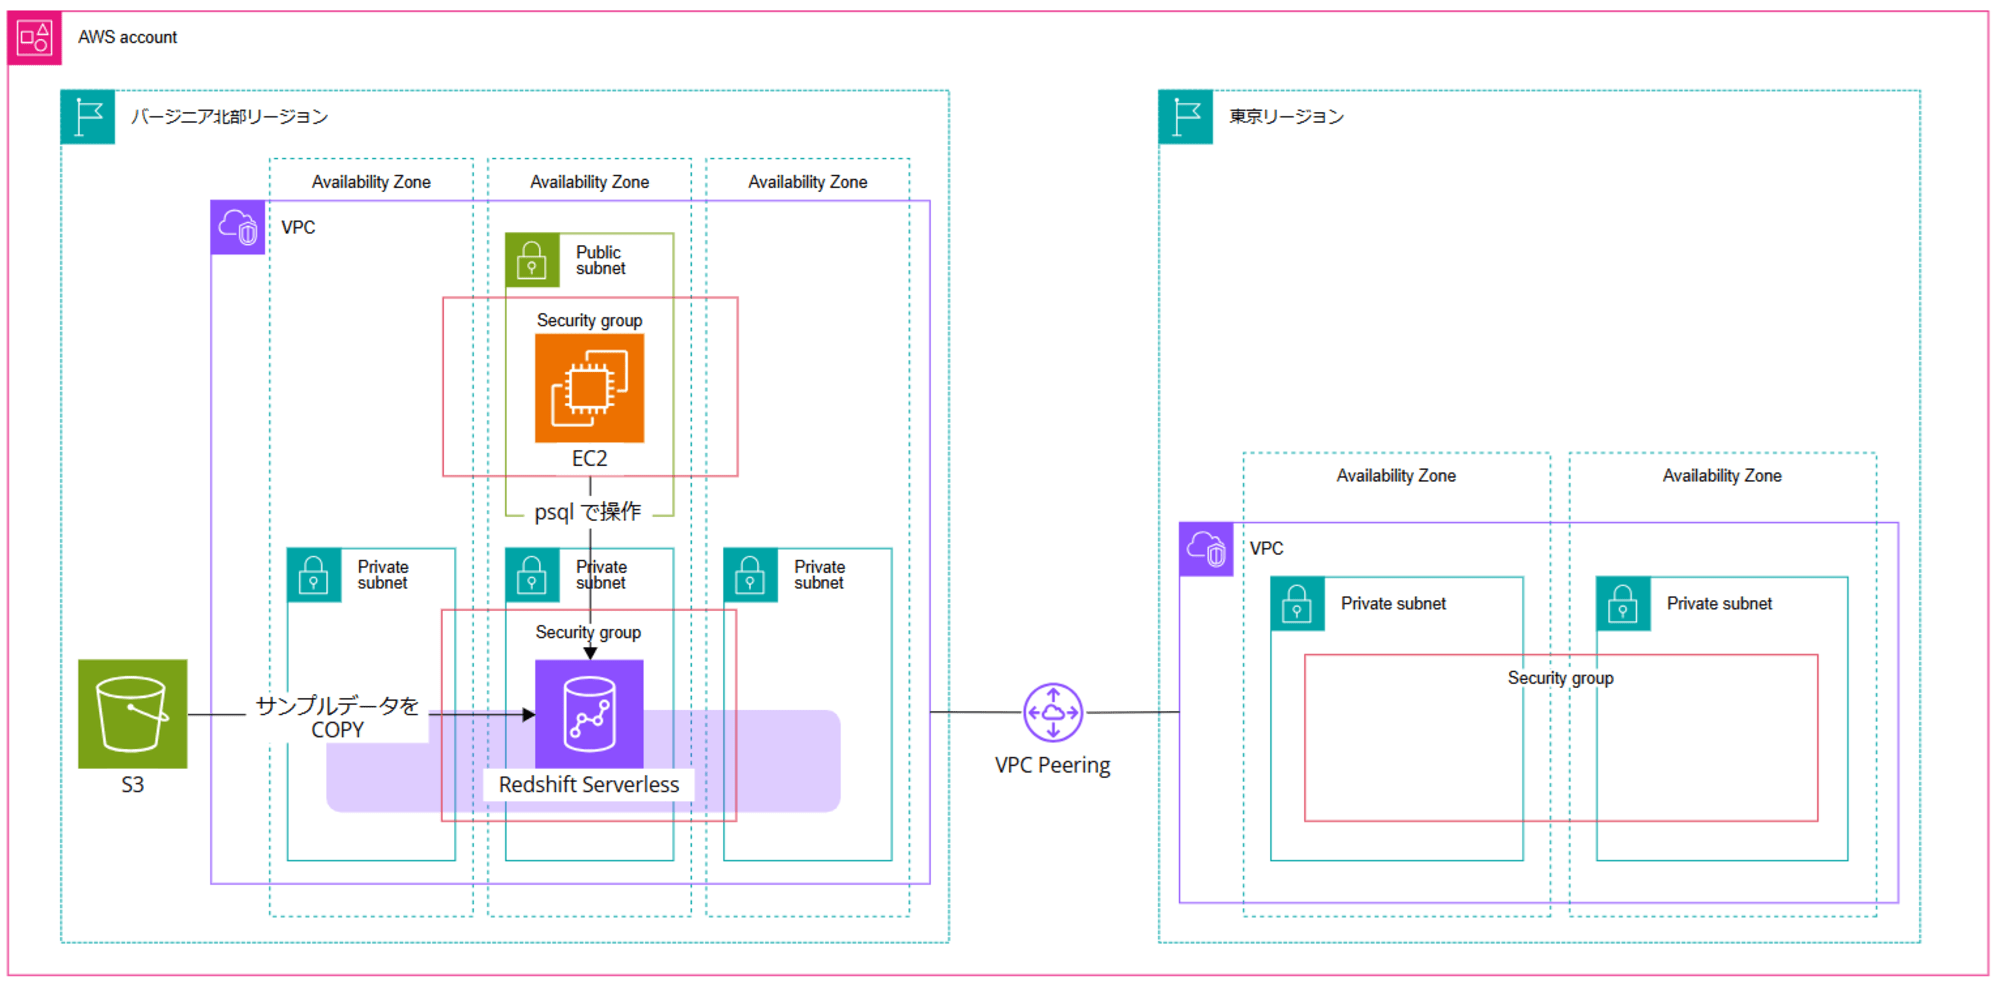The image size is (2000, 984).
Task: Click the 'Public subnet' label
Action: pyautogui.click(x=601, y=260)
